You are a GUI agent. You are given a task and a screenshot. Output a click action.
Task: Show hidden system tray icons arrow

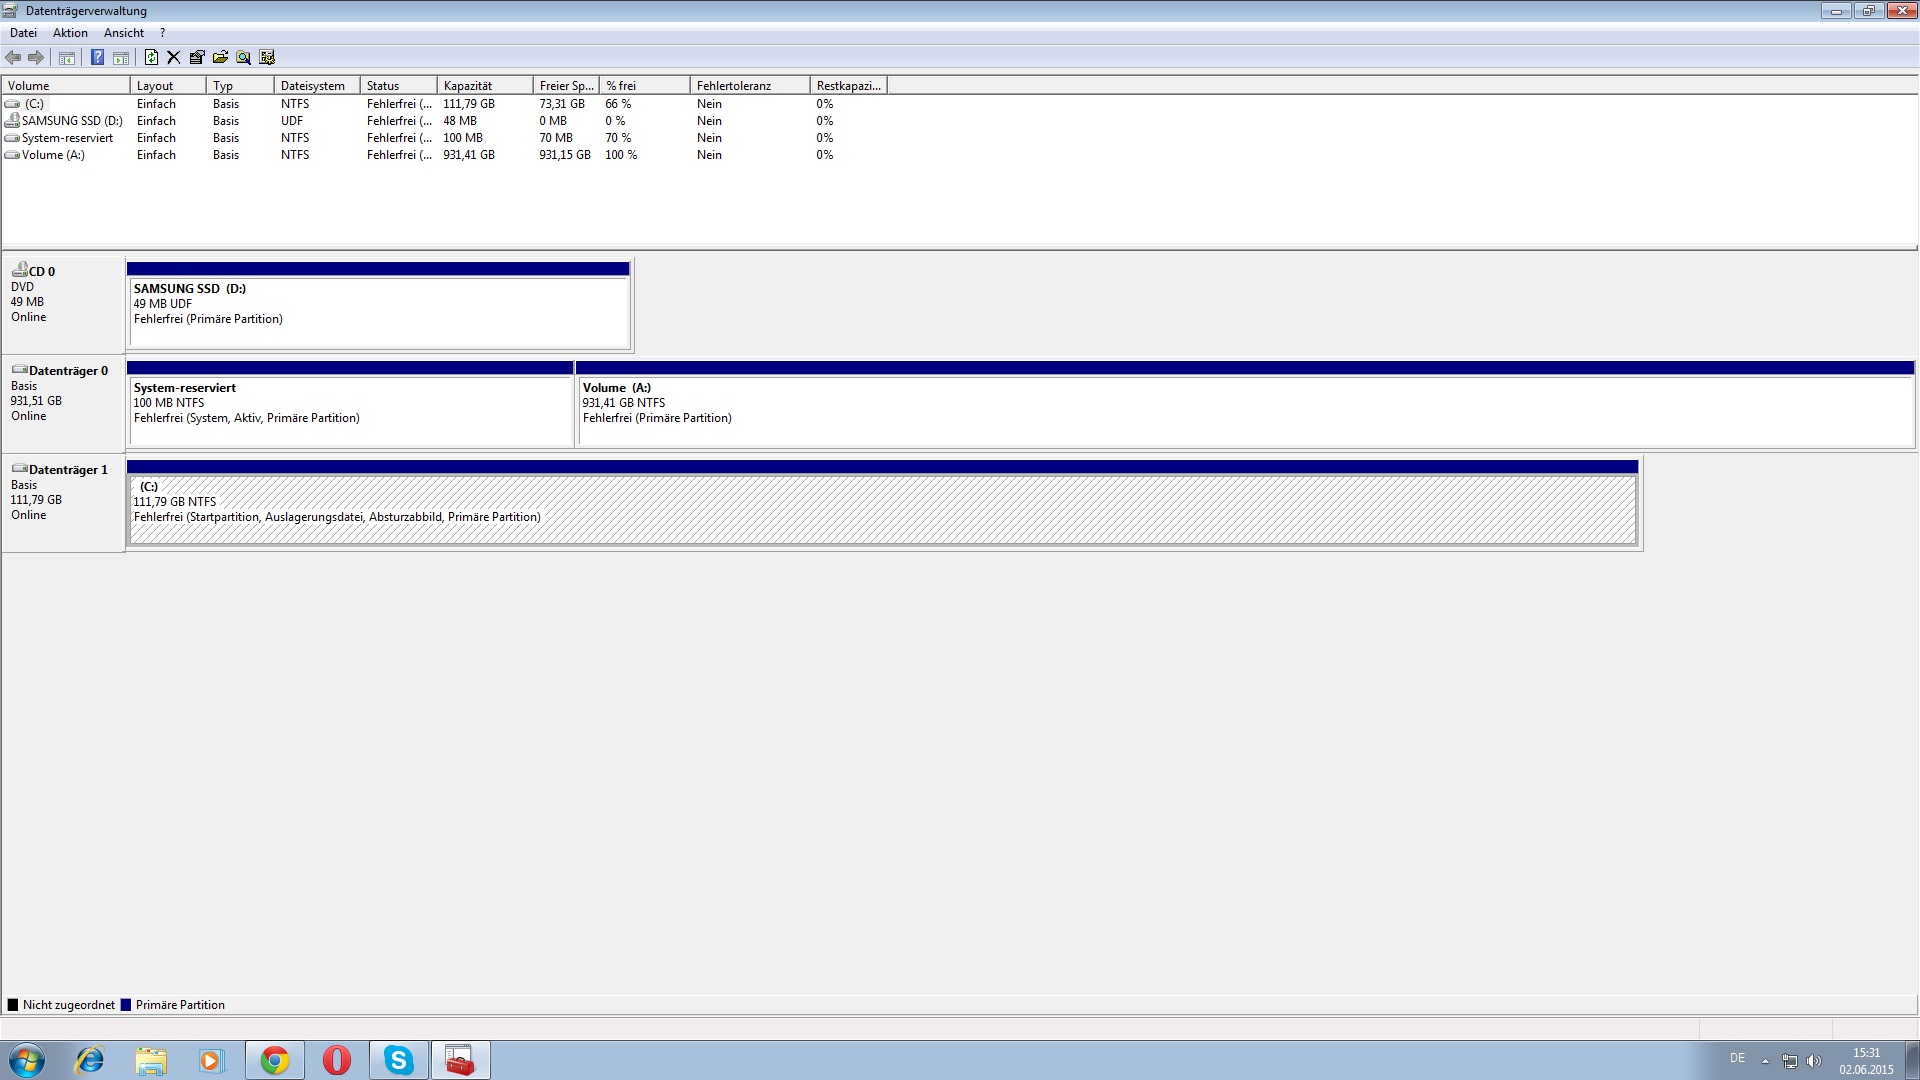point(1765,1060)
